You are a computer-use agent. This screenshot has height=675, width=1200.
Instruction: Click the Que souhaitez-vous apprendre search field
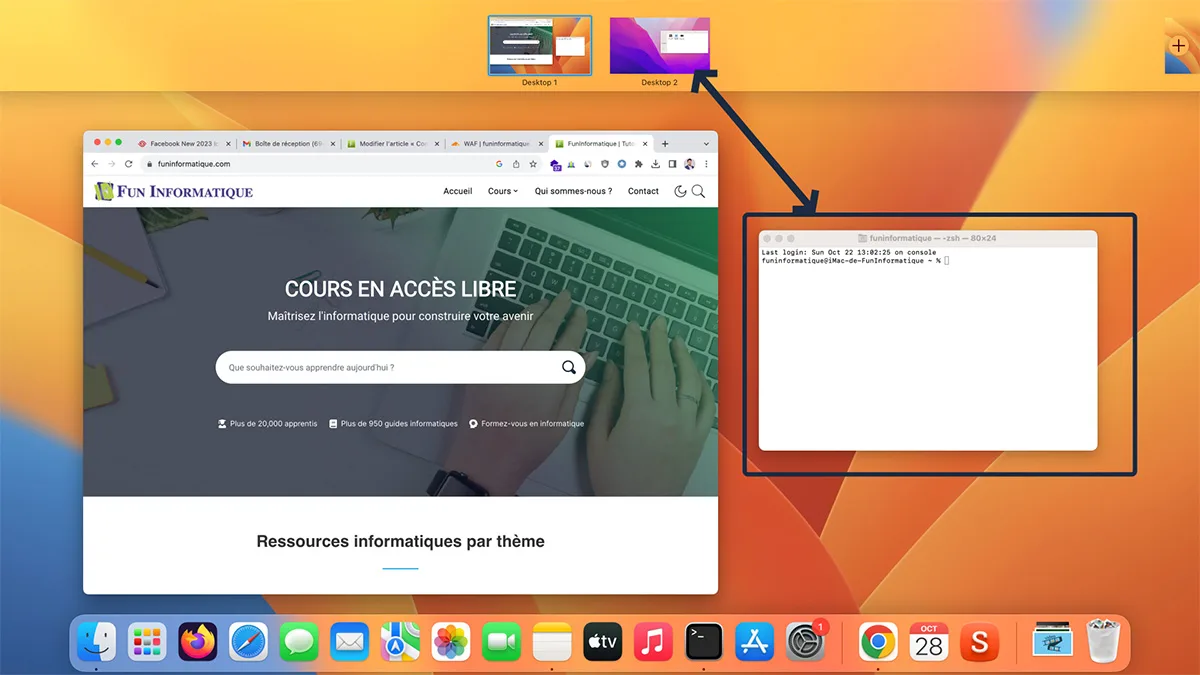pos(400,367)
